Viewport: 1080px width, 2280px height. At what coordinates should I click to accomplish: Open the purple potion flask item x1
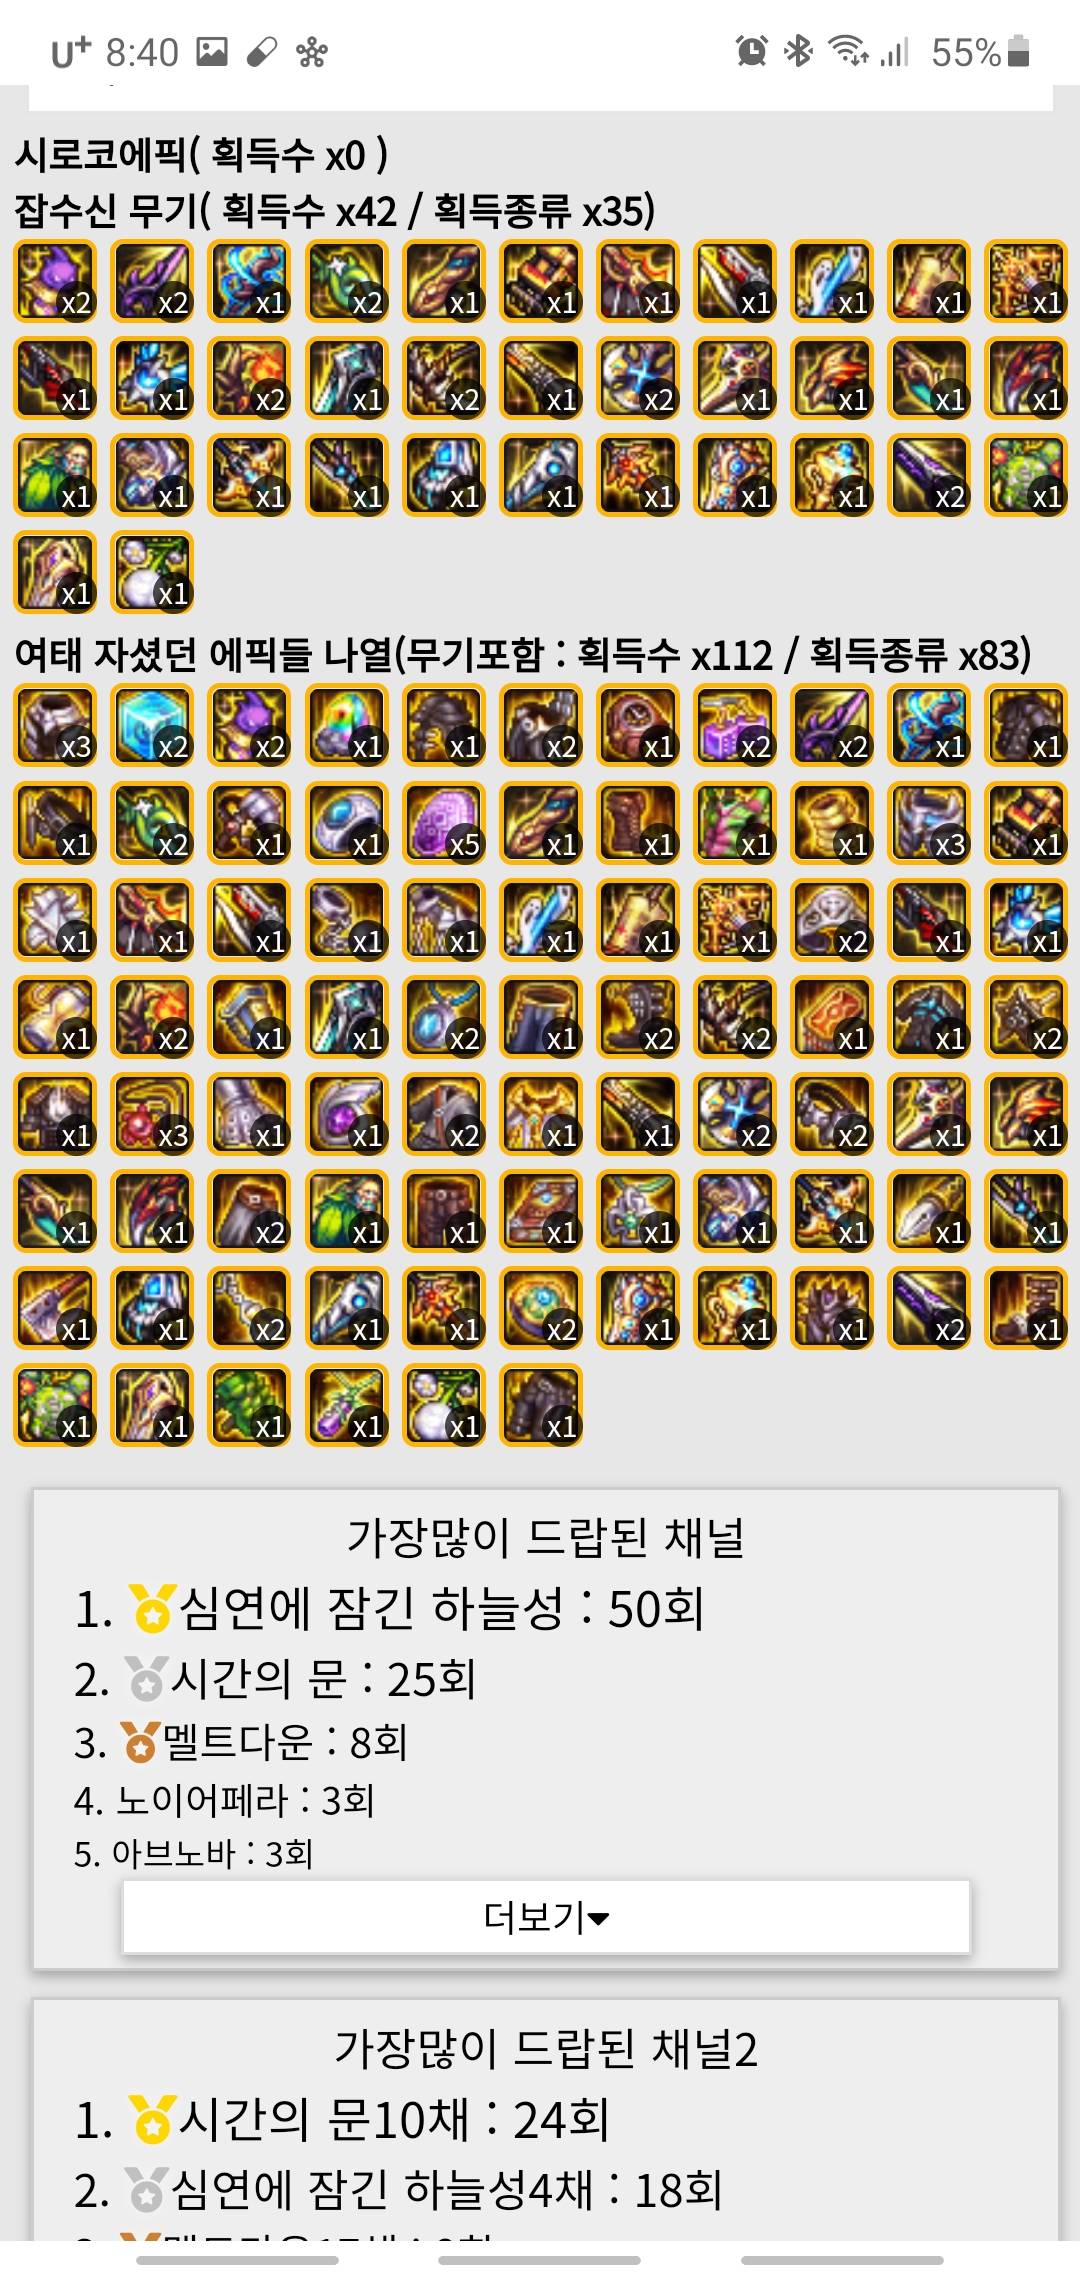346,1404
